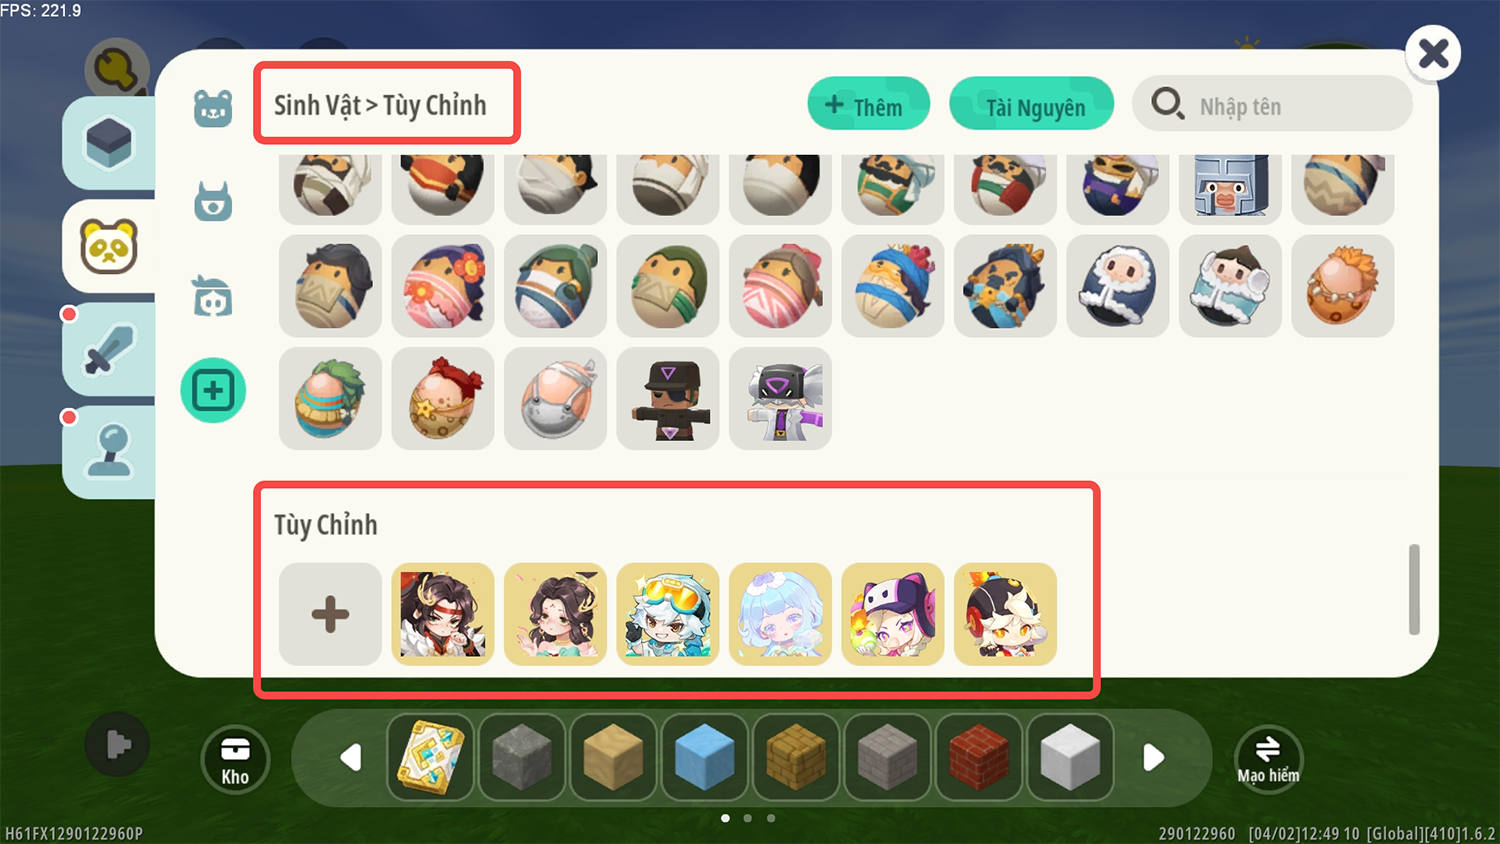
Task: Select the golden book item in hotbar
Action: tap(431, 758)
